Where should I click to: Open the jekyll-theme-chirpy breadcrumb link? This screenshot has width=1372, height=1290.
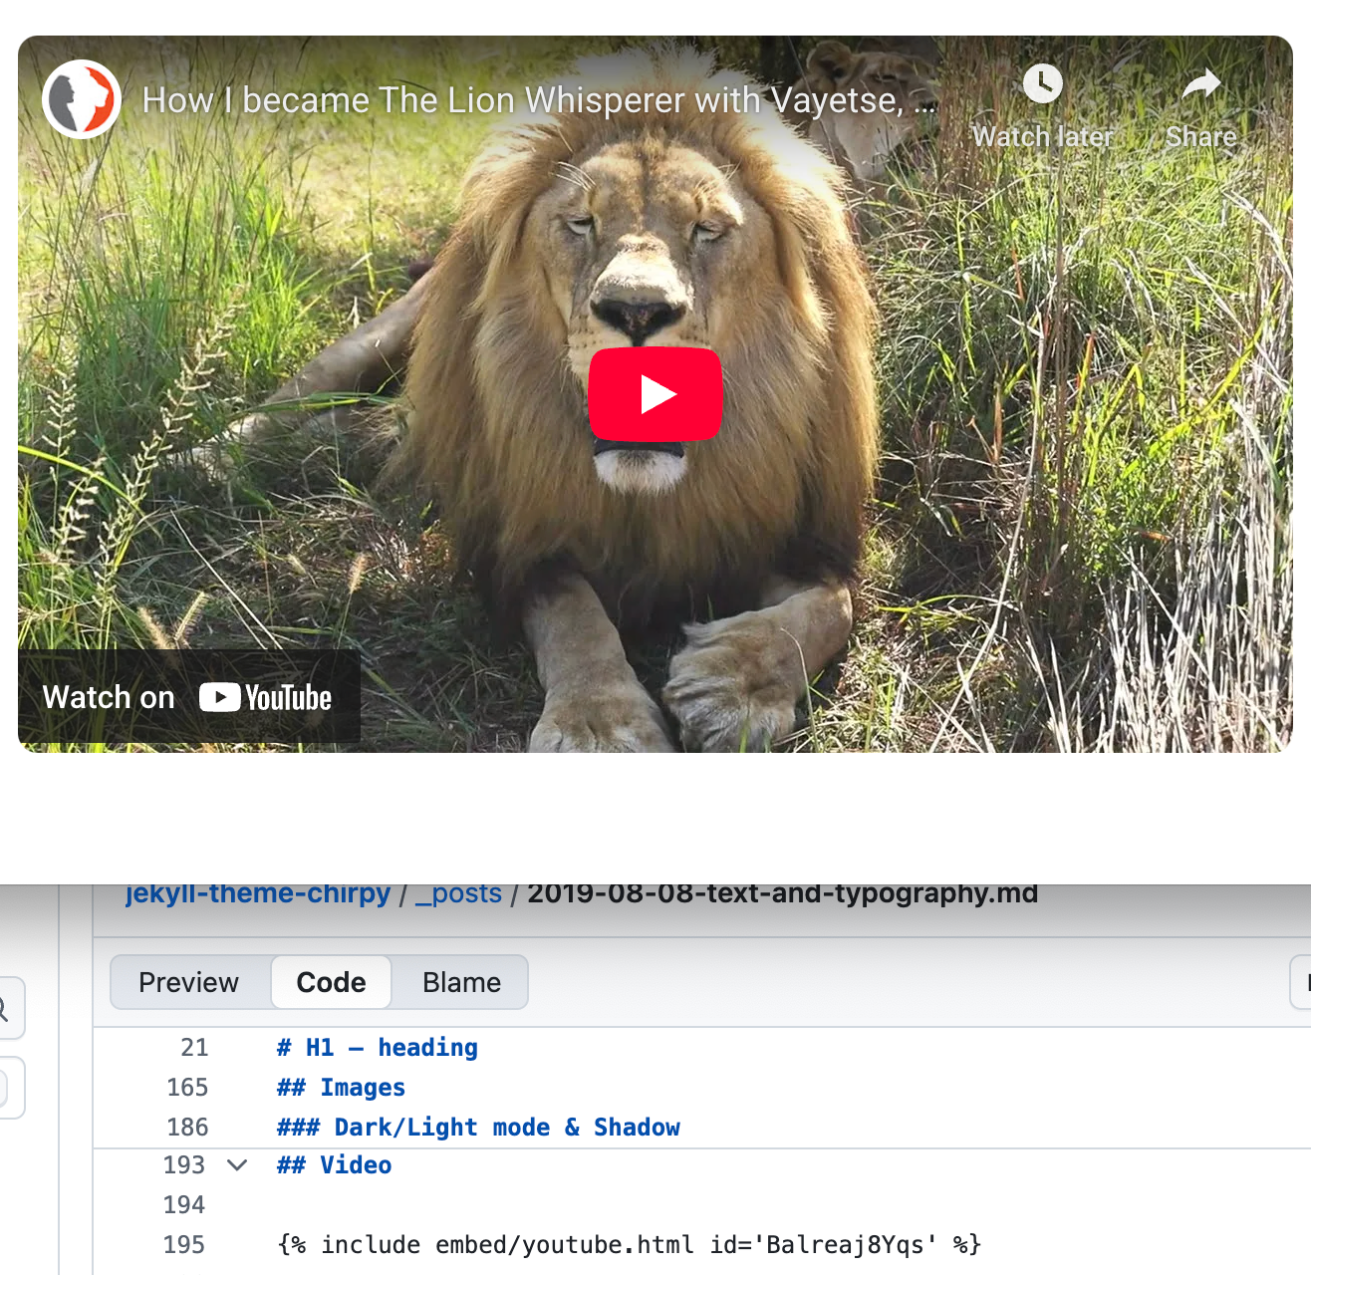click(x=258, y=892)
